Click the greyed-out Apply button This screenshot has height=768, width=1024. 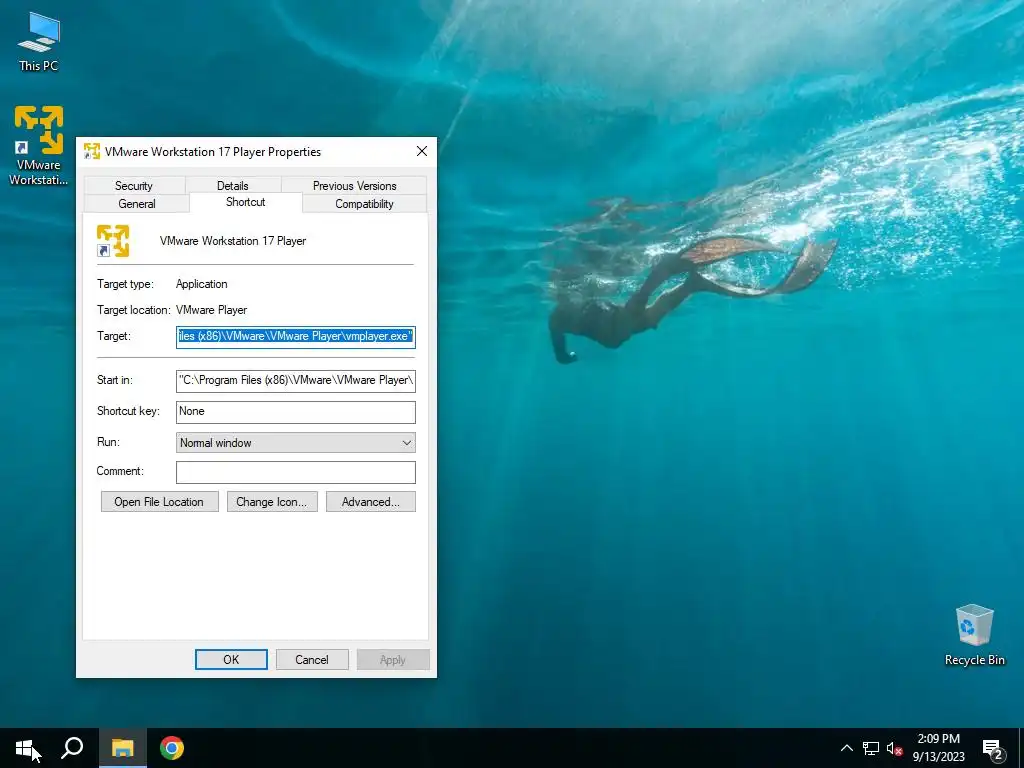click(393, 660)
